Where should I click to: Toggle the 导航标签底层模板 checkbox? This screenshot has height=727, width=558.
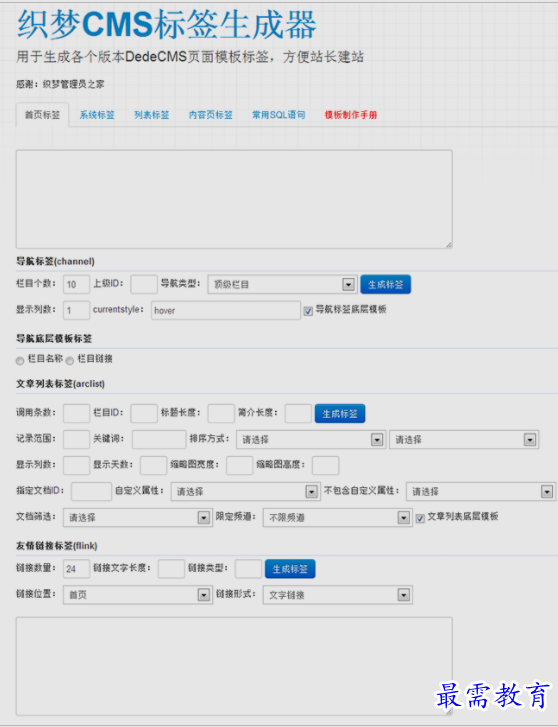pyautogui.click(x=308, y=311)
